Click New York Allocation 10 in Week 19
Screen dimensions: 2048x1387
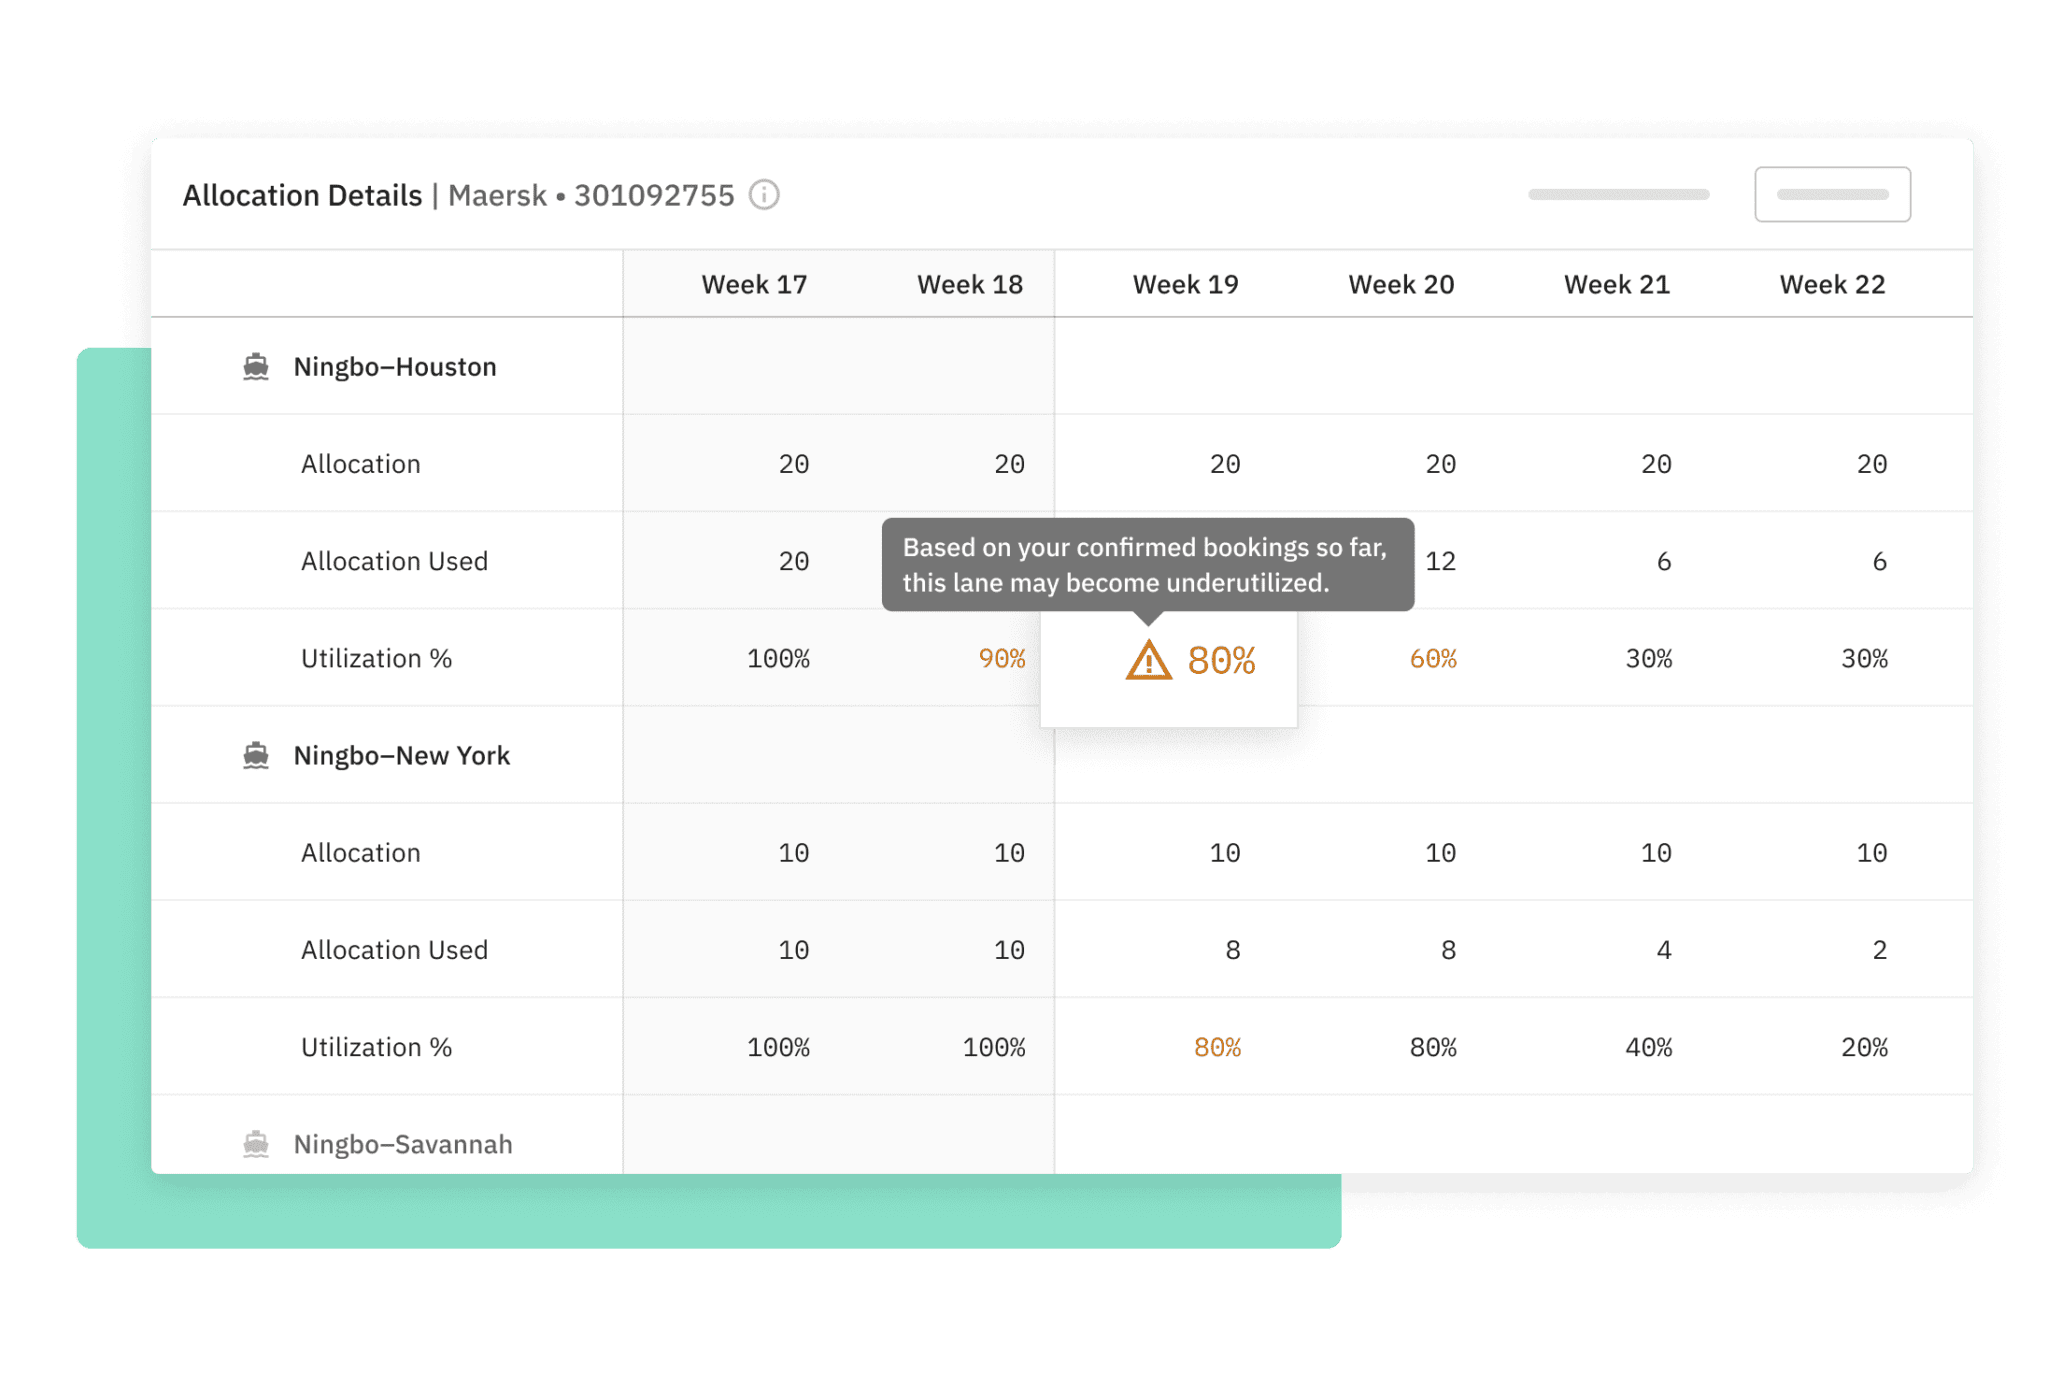pos(1225,853)
